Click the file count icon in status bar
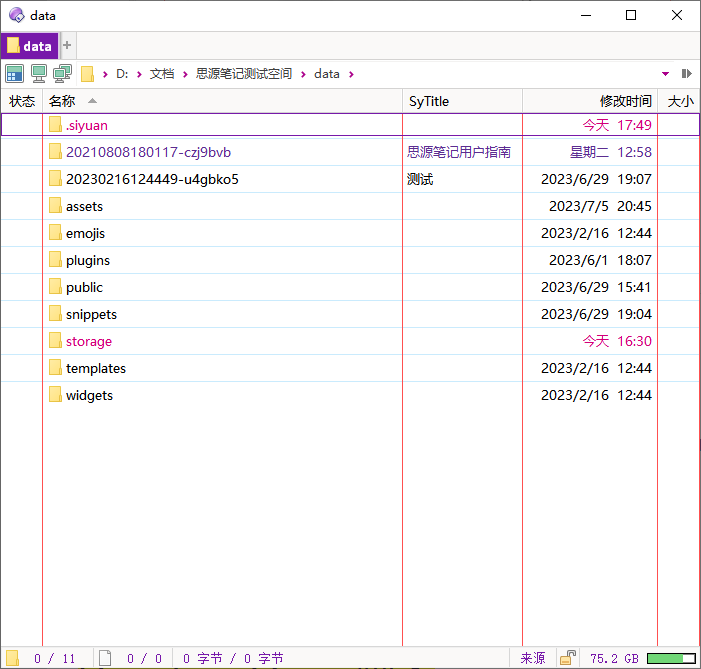 point(105,658)
